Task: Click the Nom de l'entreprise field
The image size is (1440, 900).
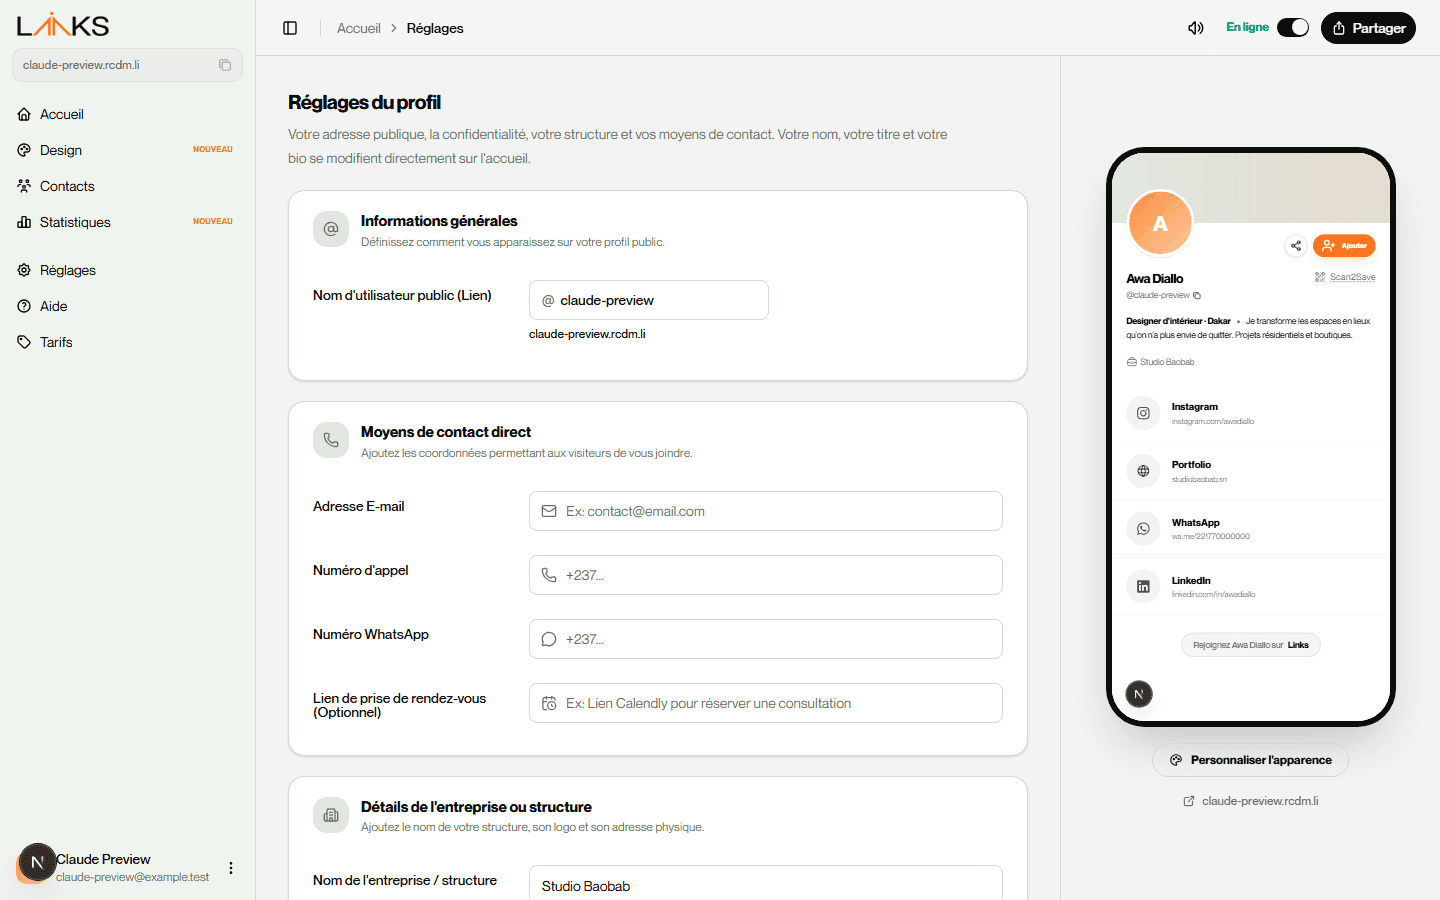Action: coord(766,884)
